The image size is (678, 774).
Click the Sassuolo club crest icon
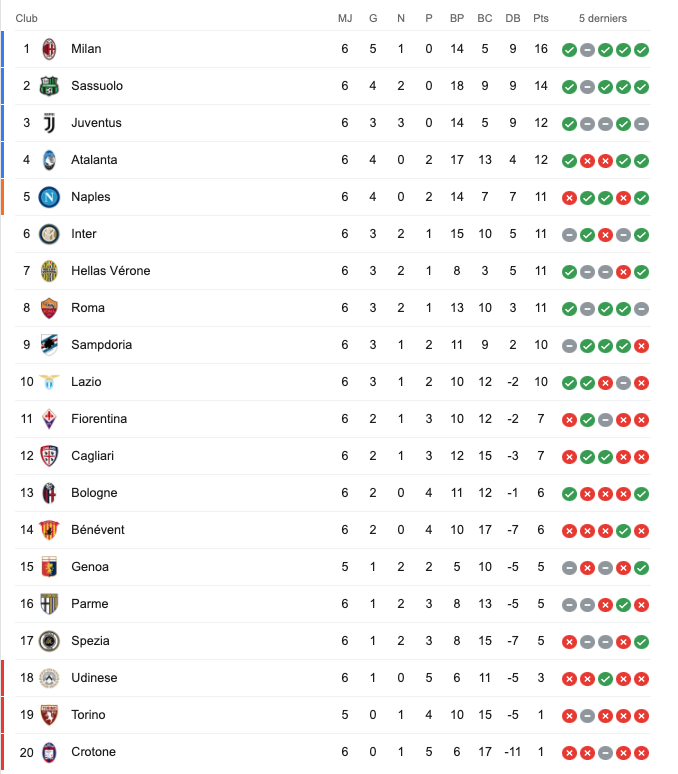coord(49,86)
